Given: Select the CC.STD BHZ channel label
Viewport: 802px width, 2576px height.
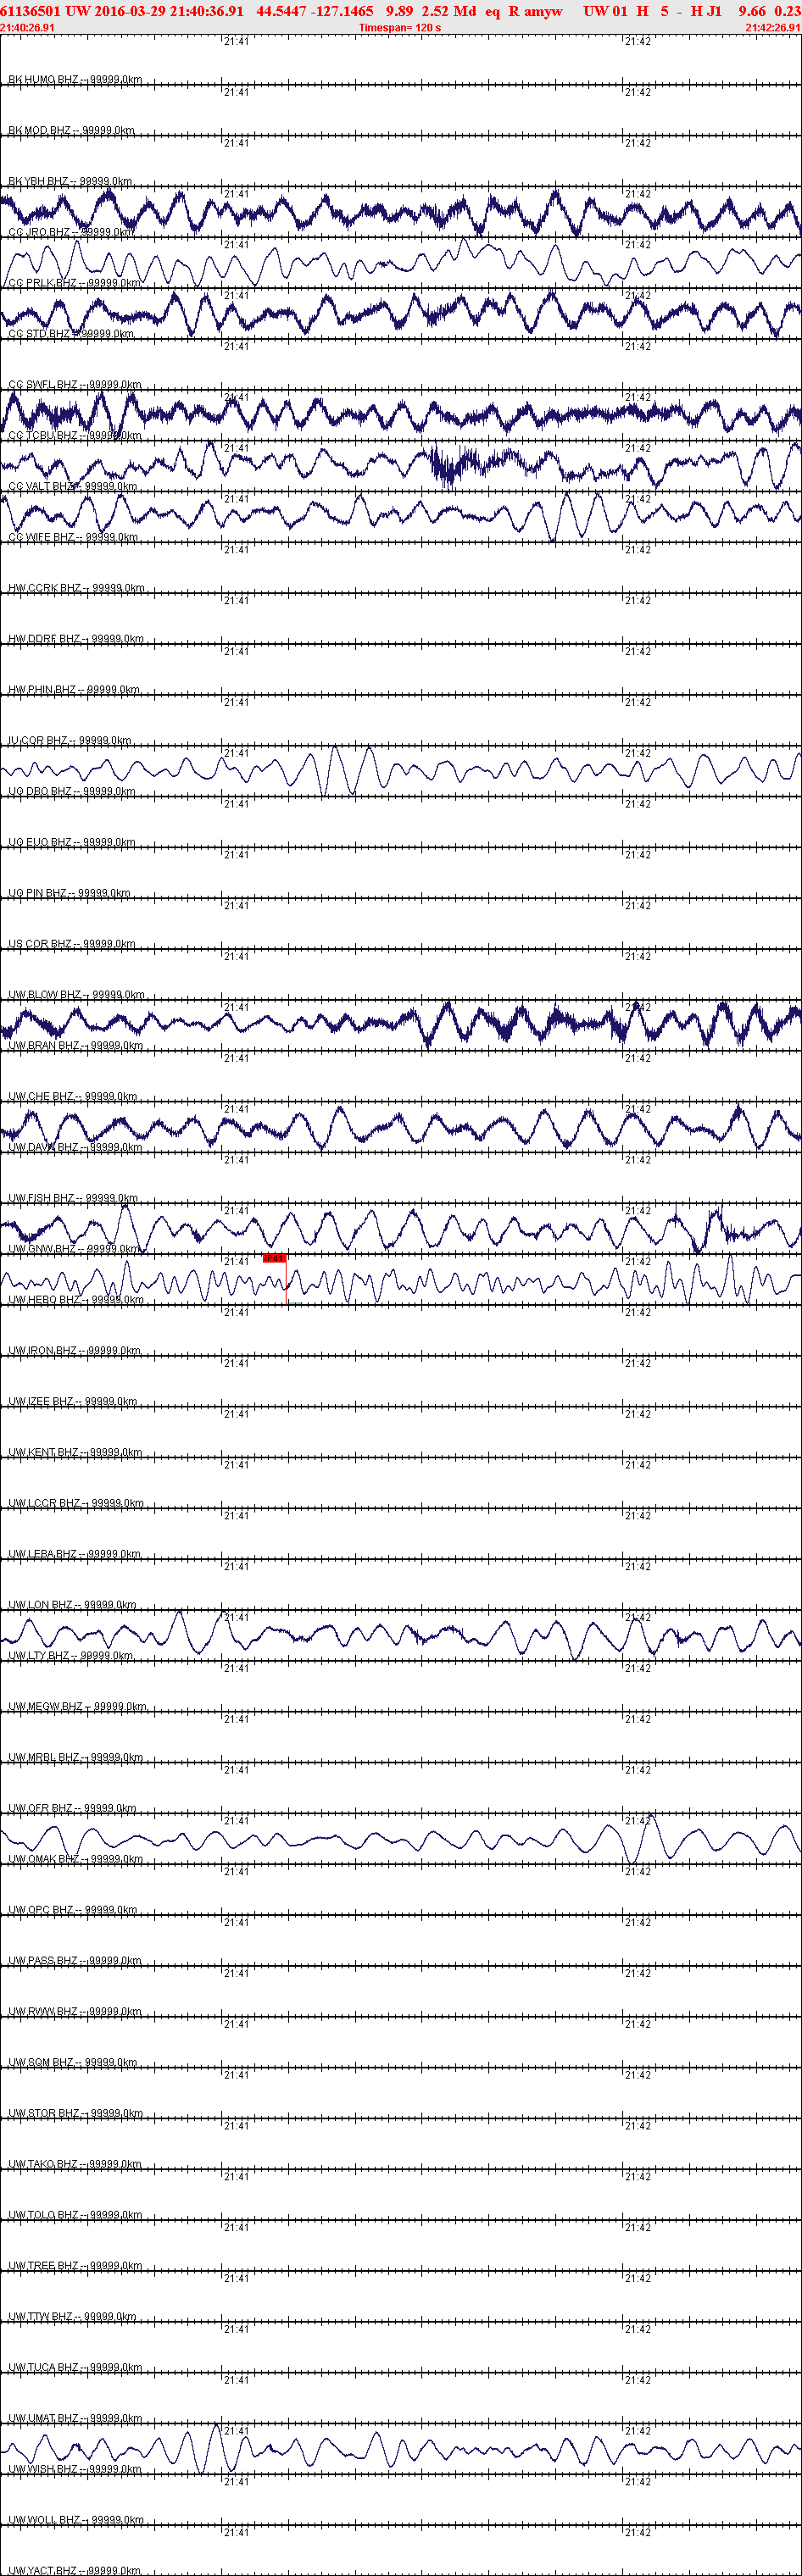Looking at the screenshot, I should click(x=71, y=334).
